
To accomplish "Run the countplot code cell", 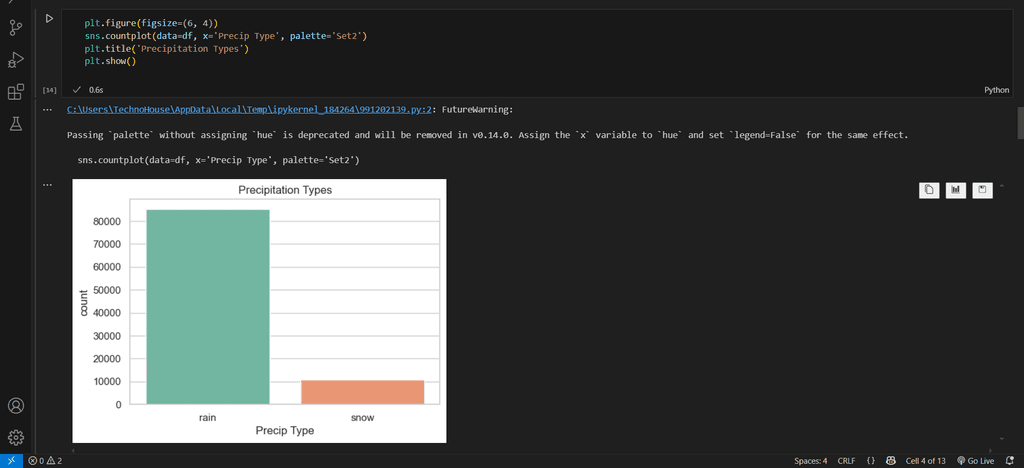I will click(49, 18).
